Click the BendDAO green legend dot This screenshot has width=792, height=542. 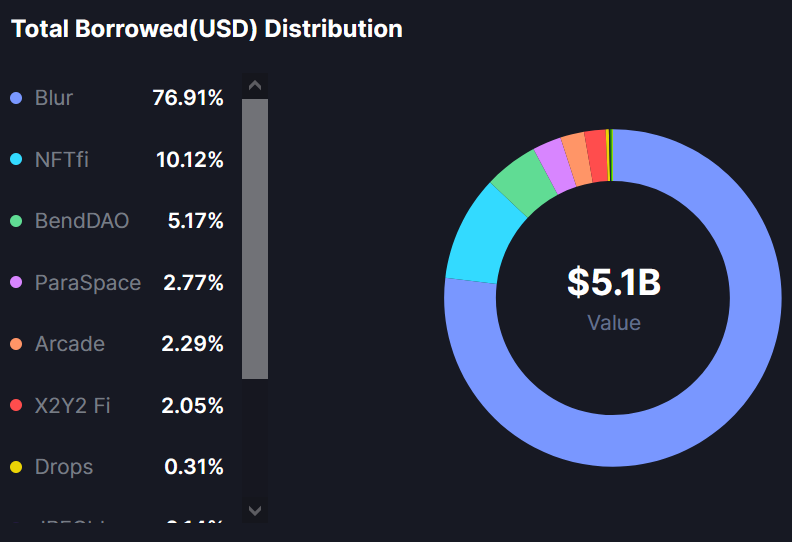pos(16,221)
